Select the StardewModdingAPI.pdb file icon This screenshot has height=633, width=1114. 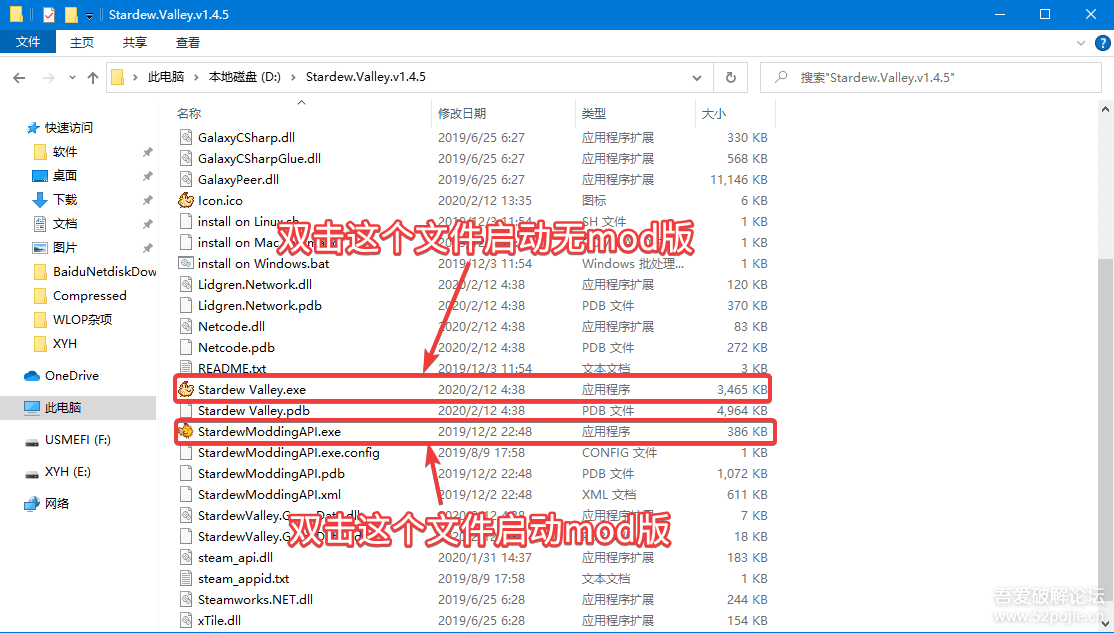185,473
